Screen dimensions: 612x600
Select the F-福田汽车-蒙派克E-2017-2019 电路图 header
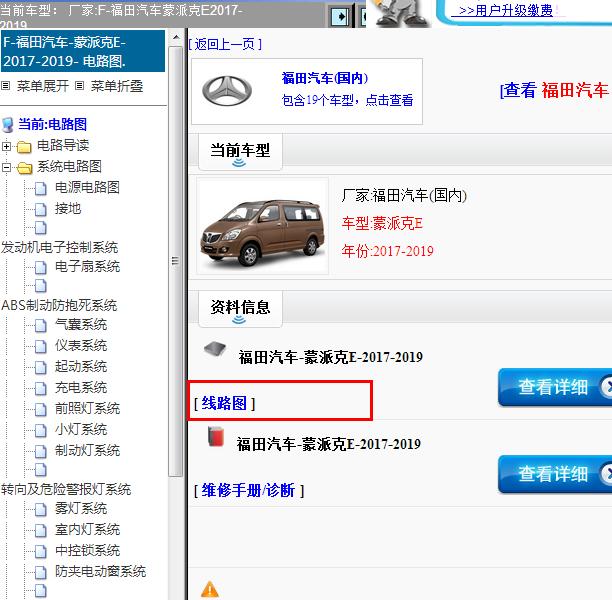83,52
